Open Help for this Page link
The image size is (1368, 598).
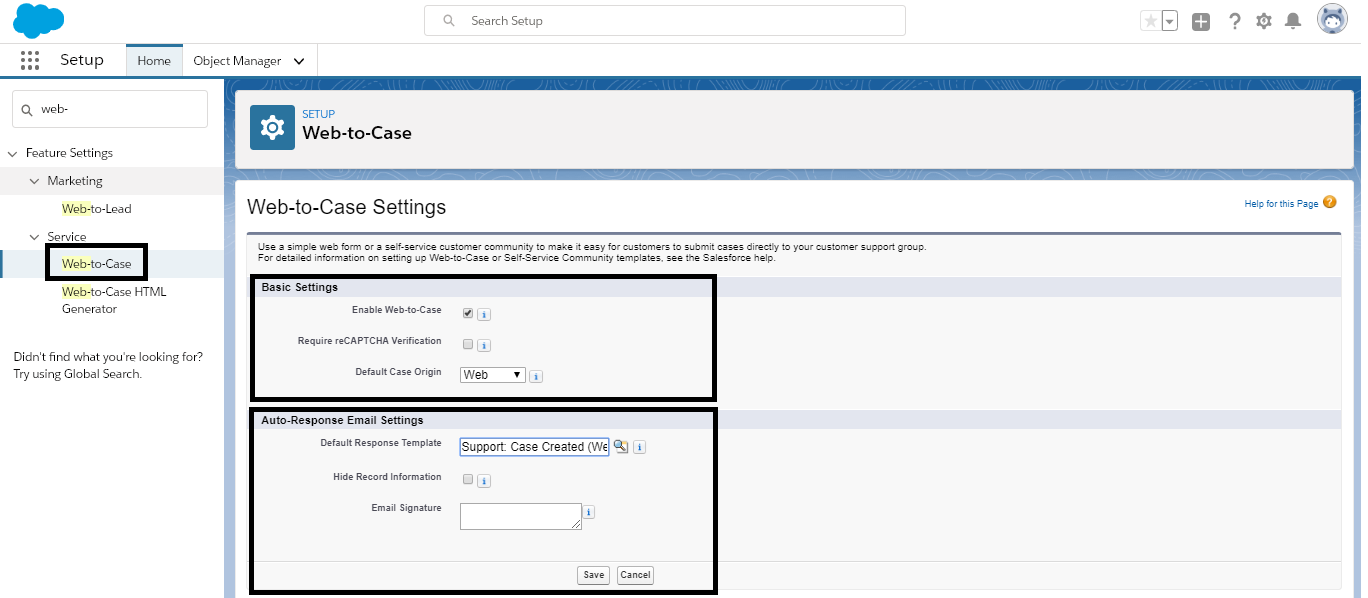[x=1281, y=204]
